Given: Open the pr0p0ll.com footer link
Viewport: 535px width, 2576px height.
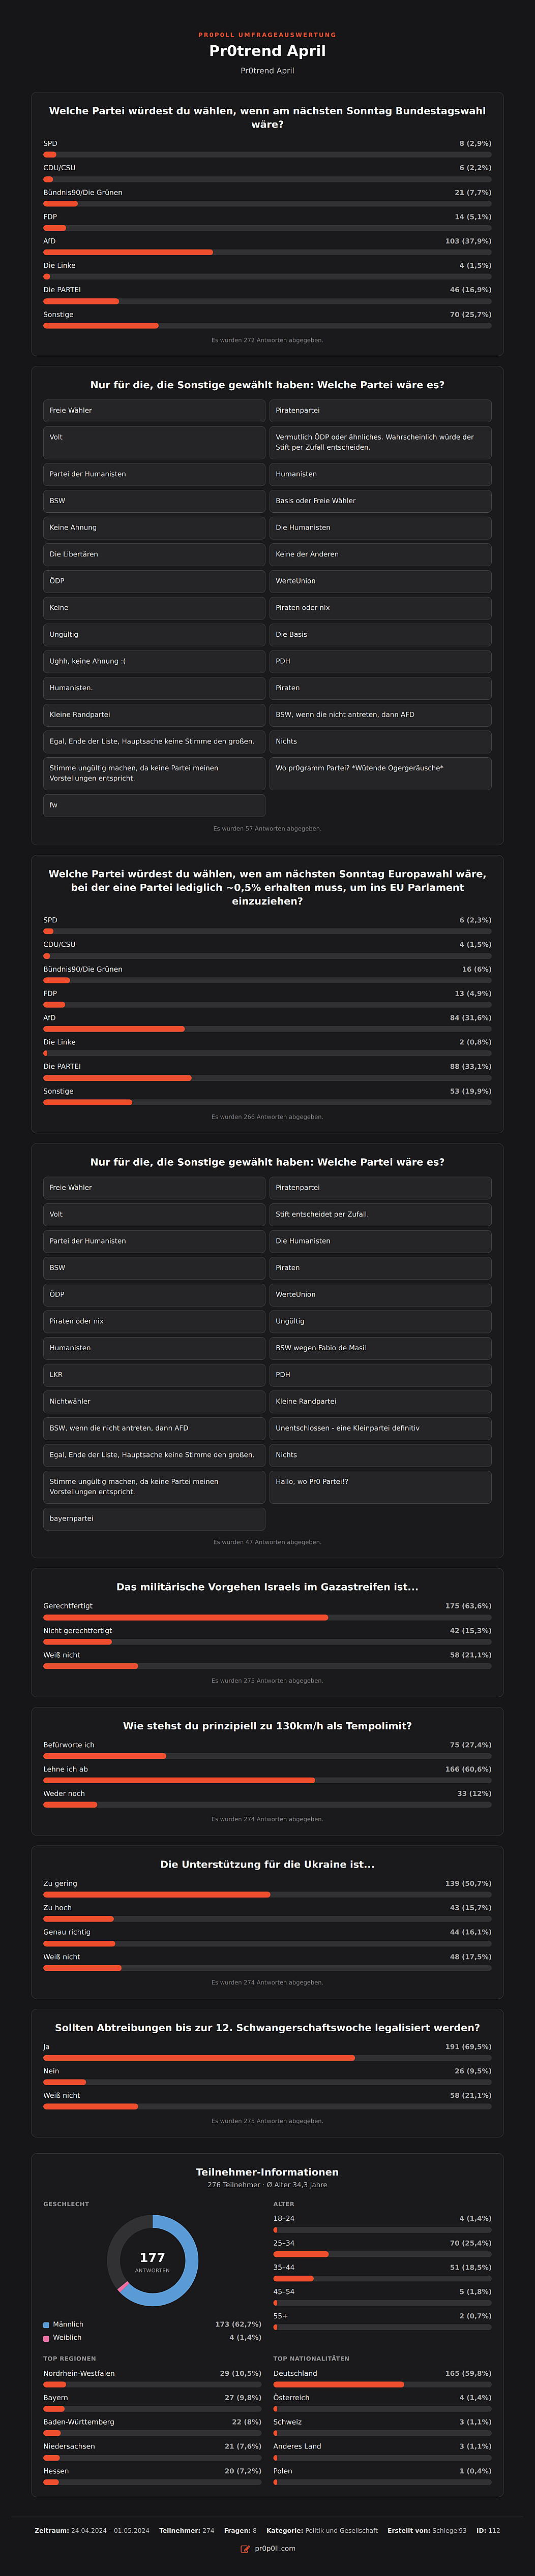Looking at the screenshot, I should pos(275,2549).
